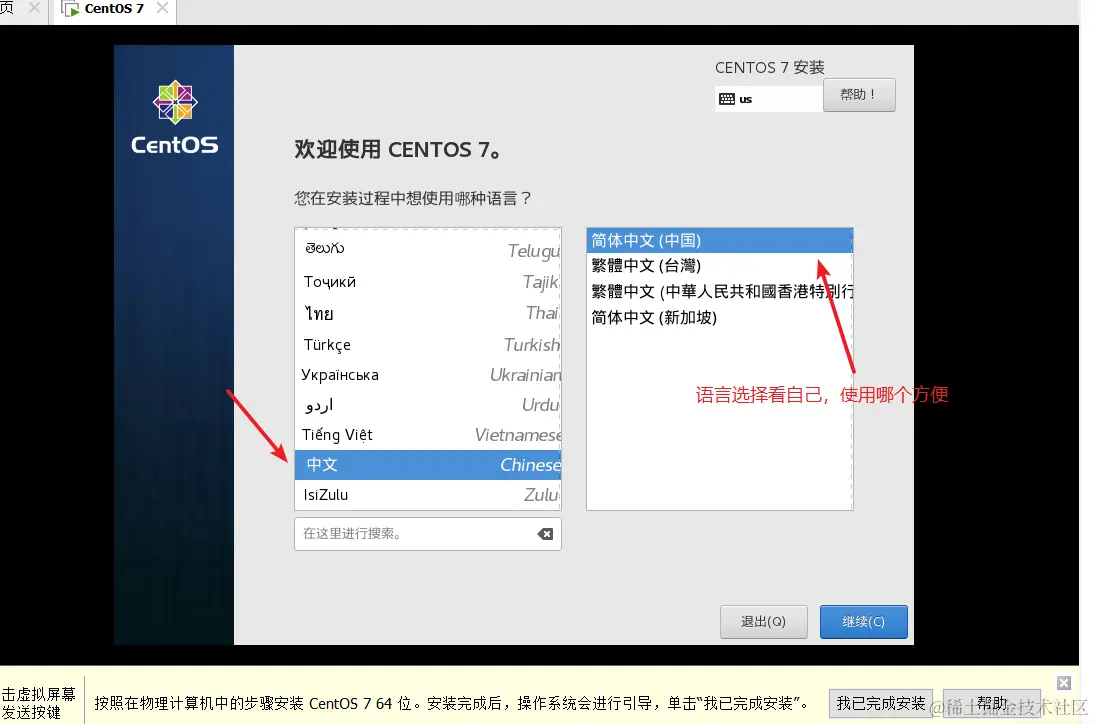
Task: Click 帮助 in the bottom hint bar
Action: point(992,703)
